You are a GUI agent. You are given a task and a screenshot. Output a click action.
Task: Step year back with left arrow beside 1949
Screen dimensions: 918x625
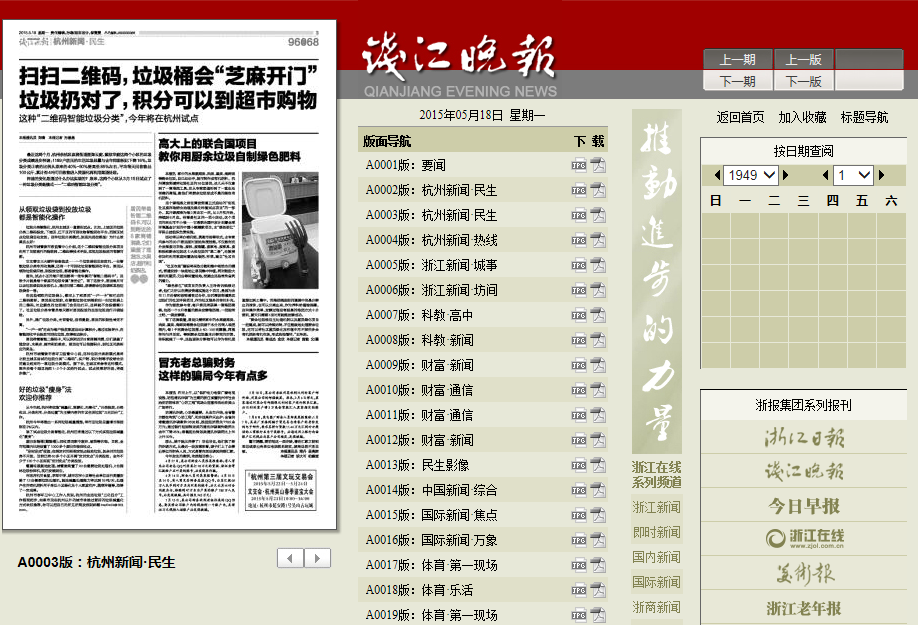pos(718,175)
